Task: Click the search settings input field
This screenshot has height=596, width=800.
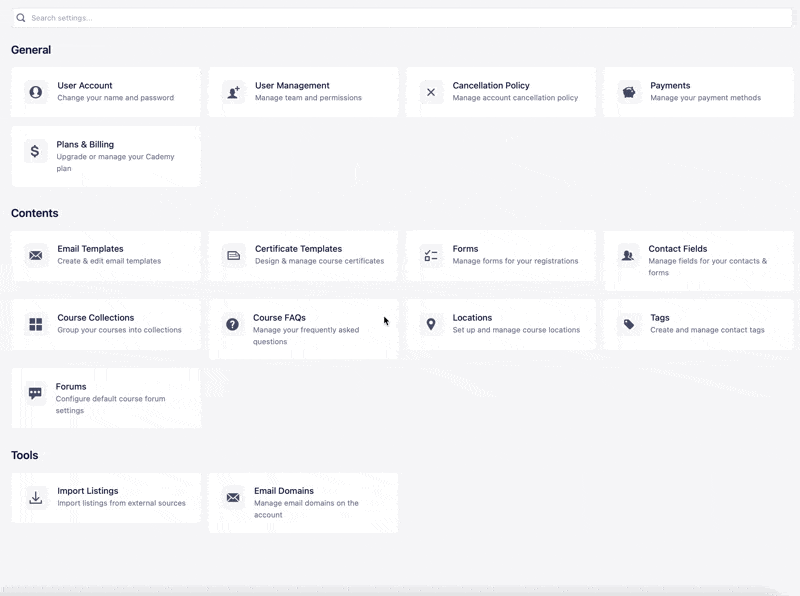Action: point(400,16)
